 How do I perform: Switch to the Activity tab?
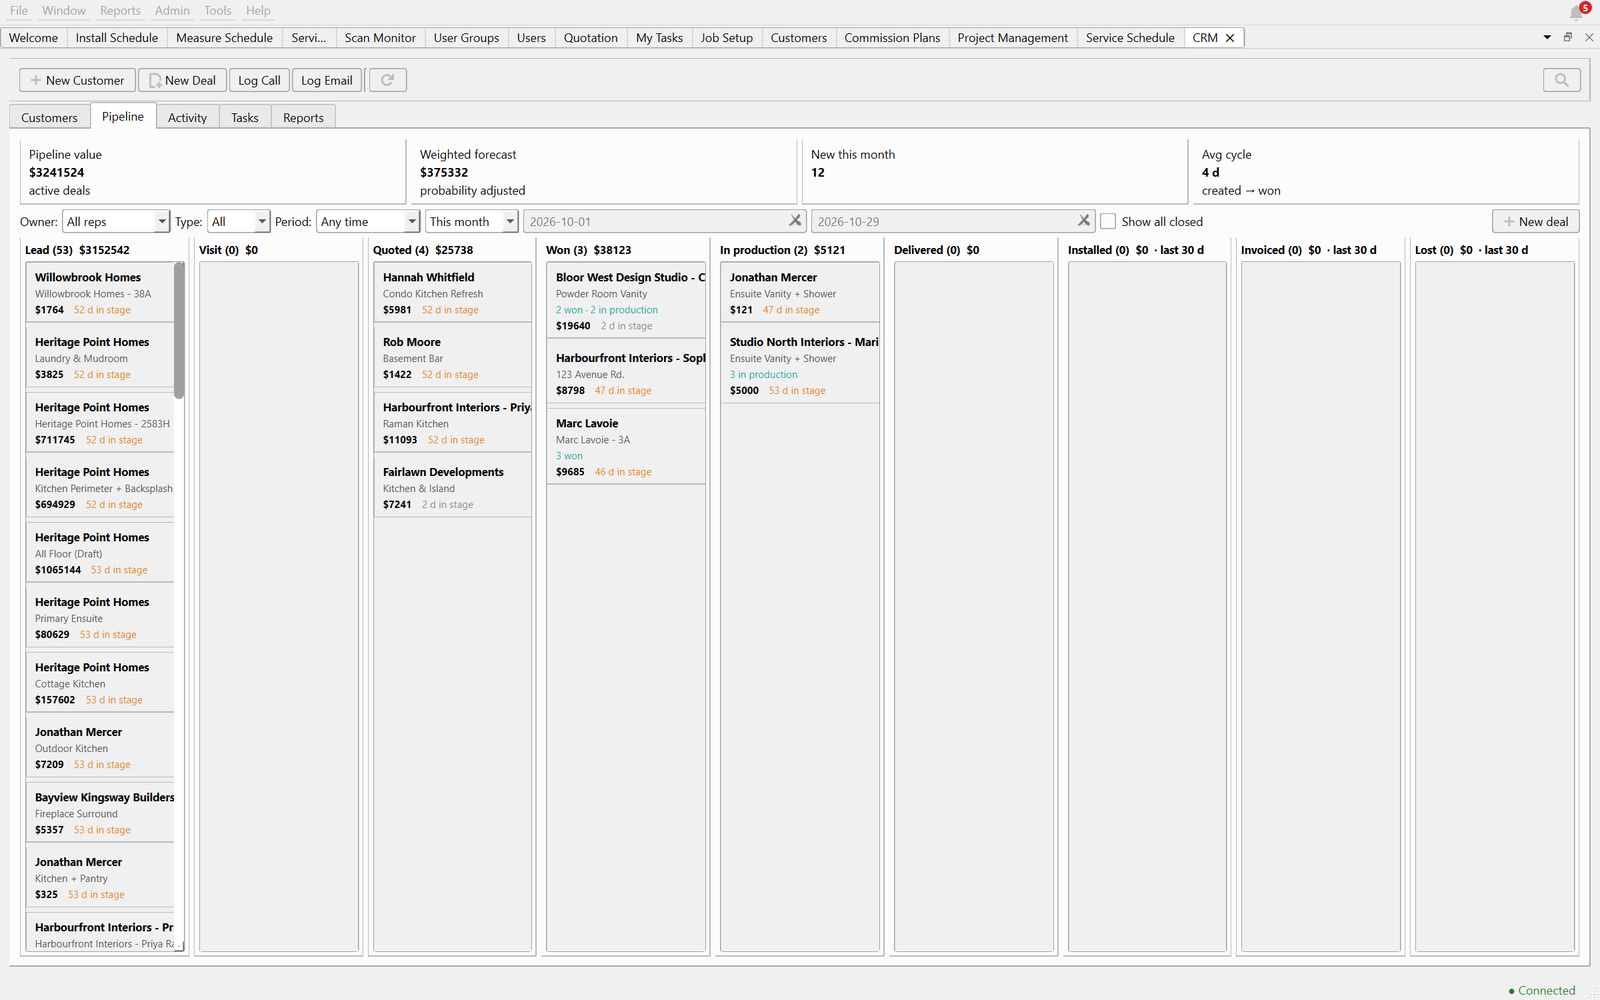[x=187, y=117]
